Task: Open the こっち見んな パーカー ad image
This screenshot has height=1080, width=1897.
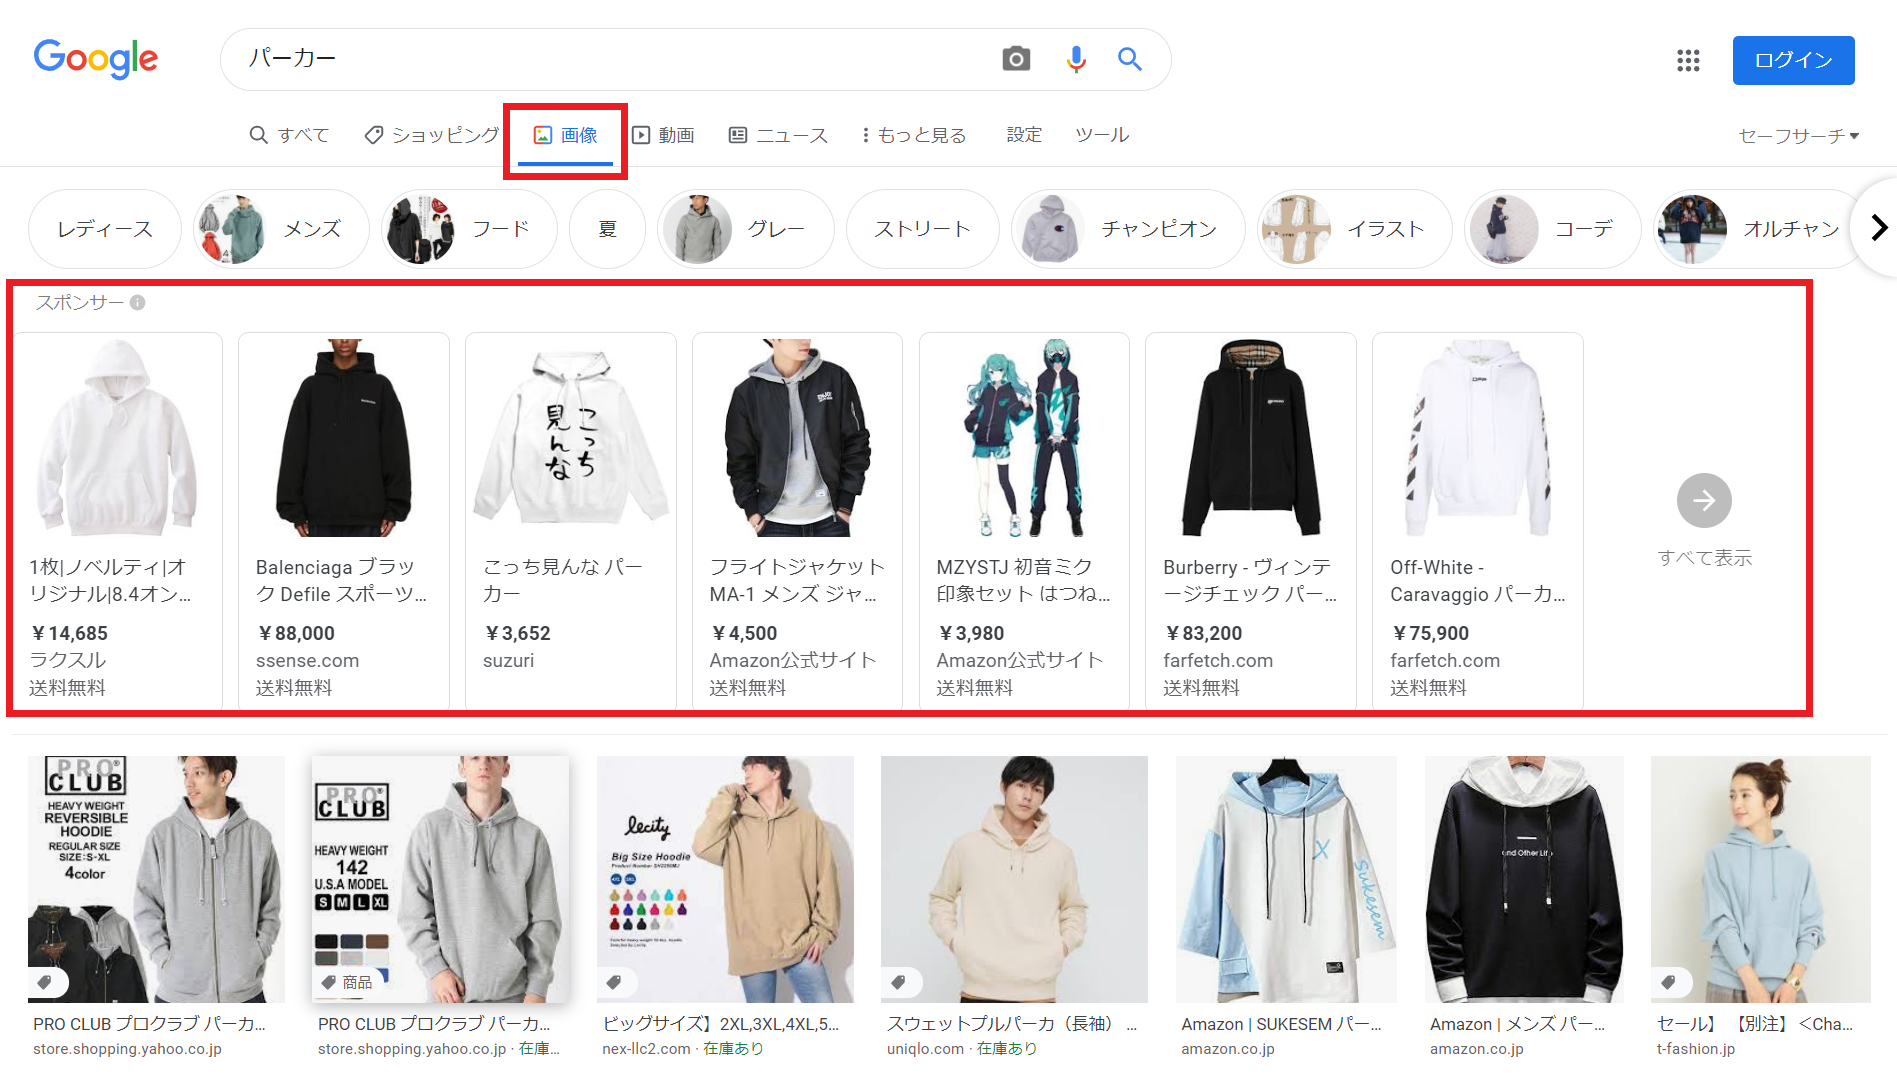Action: (x=571, y=437)
